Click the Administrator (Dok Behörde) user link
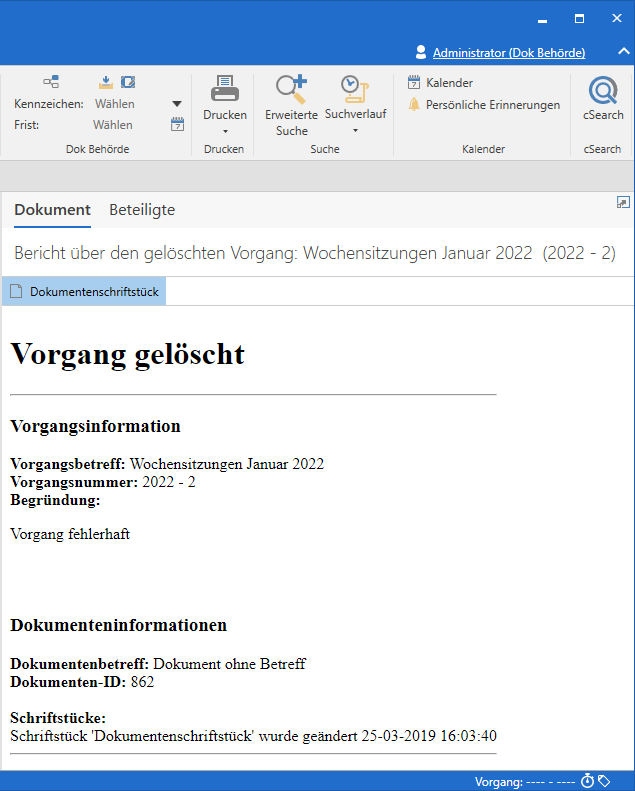635x791 pixels. [508, 52]
